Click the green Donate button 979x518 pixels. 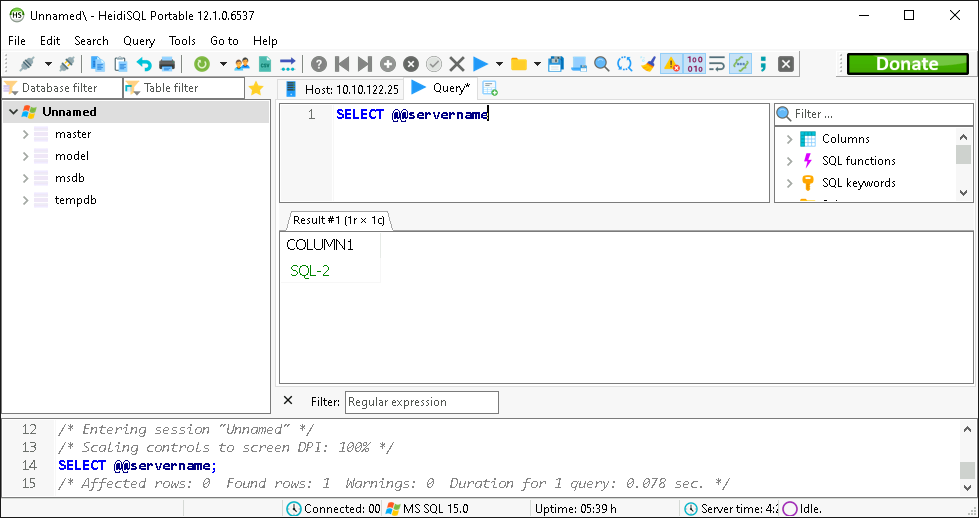pyautogui.click(x=907, y=64)
